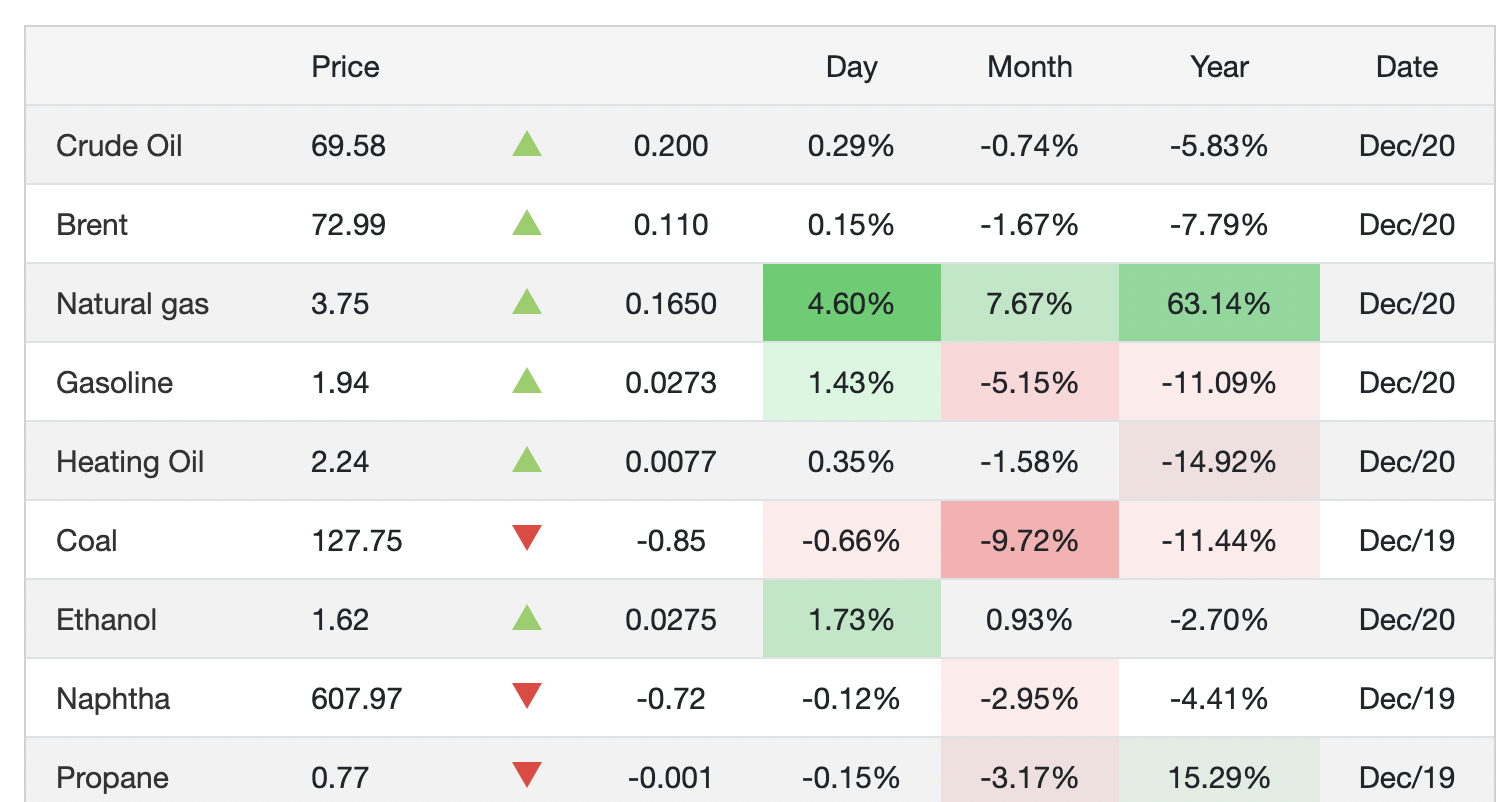Click Ethanol day change 1.73% cell
This screenshot has width=1510, height=802.
click(852, 619)
